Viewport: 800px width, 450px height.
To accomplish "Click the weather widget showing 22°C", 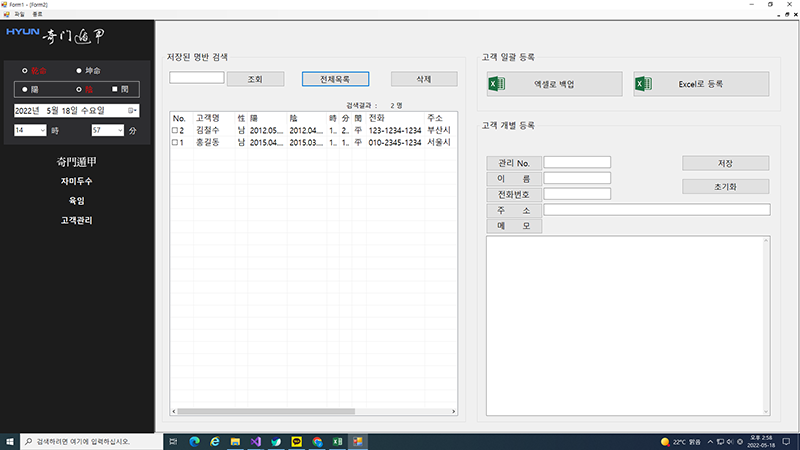I will pyautogui.click(x=681, y=442).
